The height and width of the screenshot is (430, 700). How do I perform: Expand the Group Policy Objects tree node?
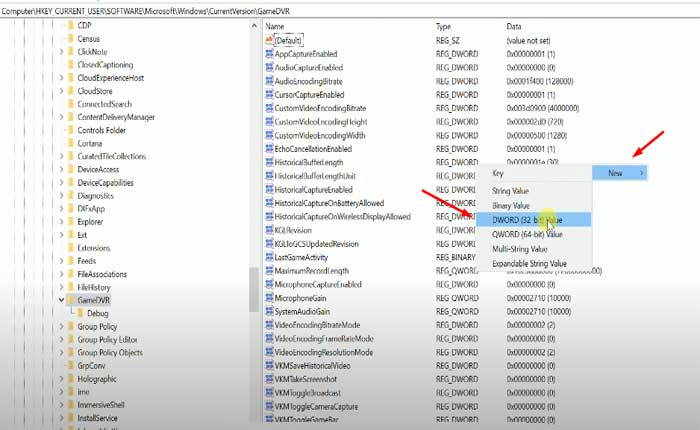tap(62, 352)
